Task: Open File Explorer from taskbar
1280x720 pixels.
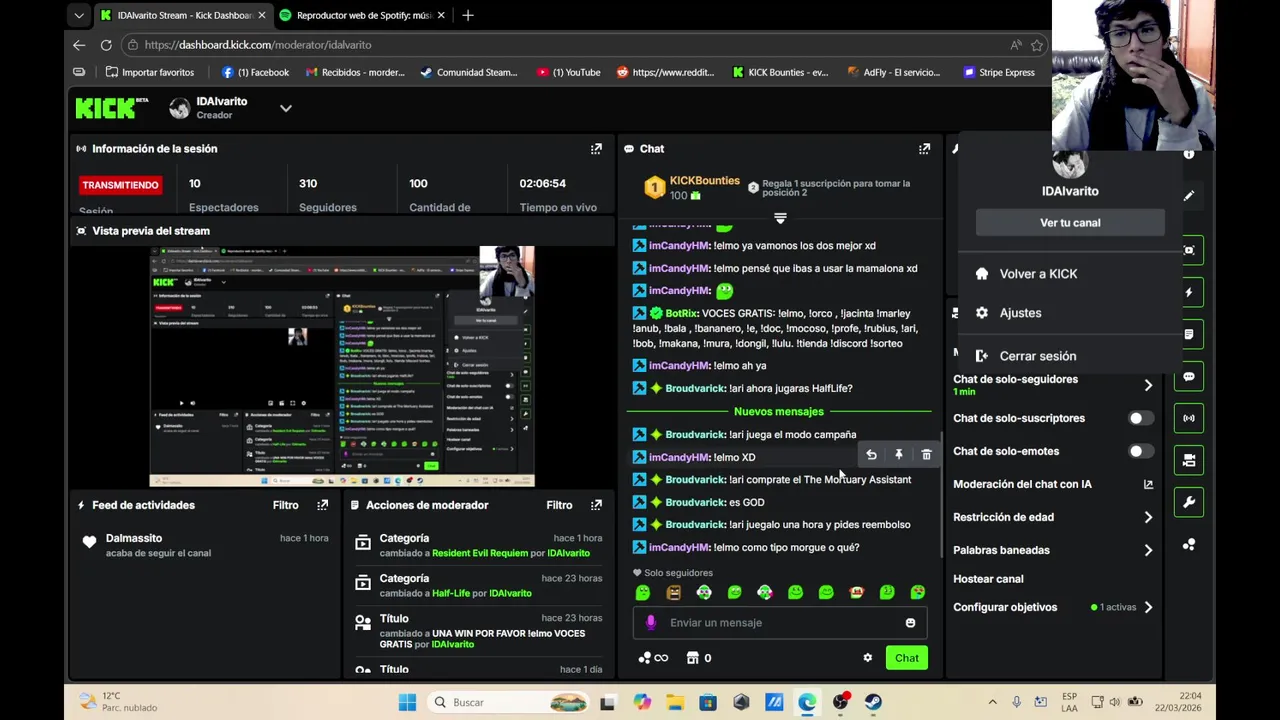Action: pos(674,702)
